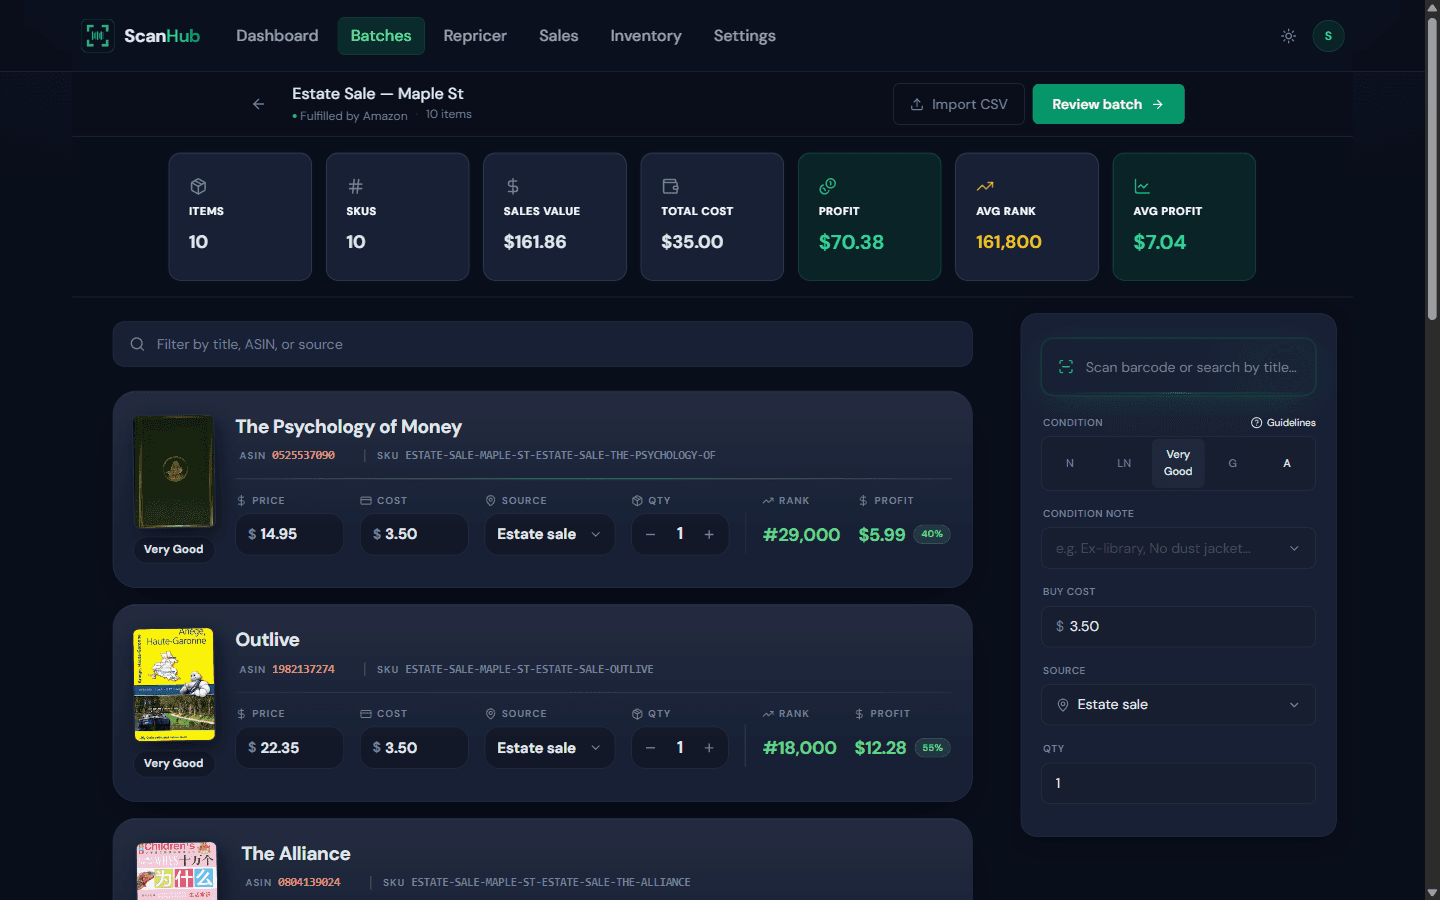Go to the Sales tab

(x=559, y=36)
